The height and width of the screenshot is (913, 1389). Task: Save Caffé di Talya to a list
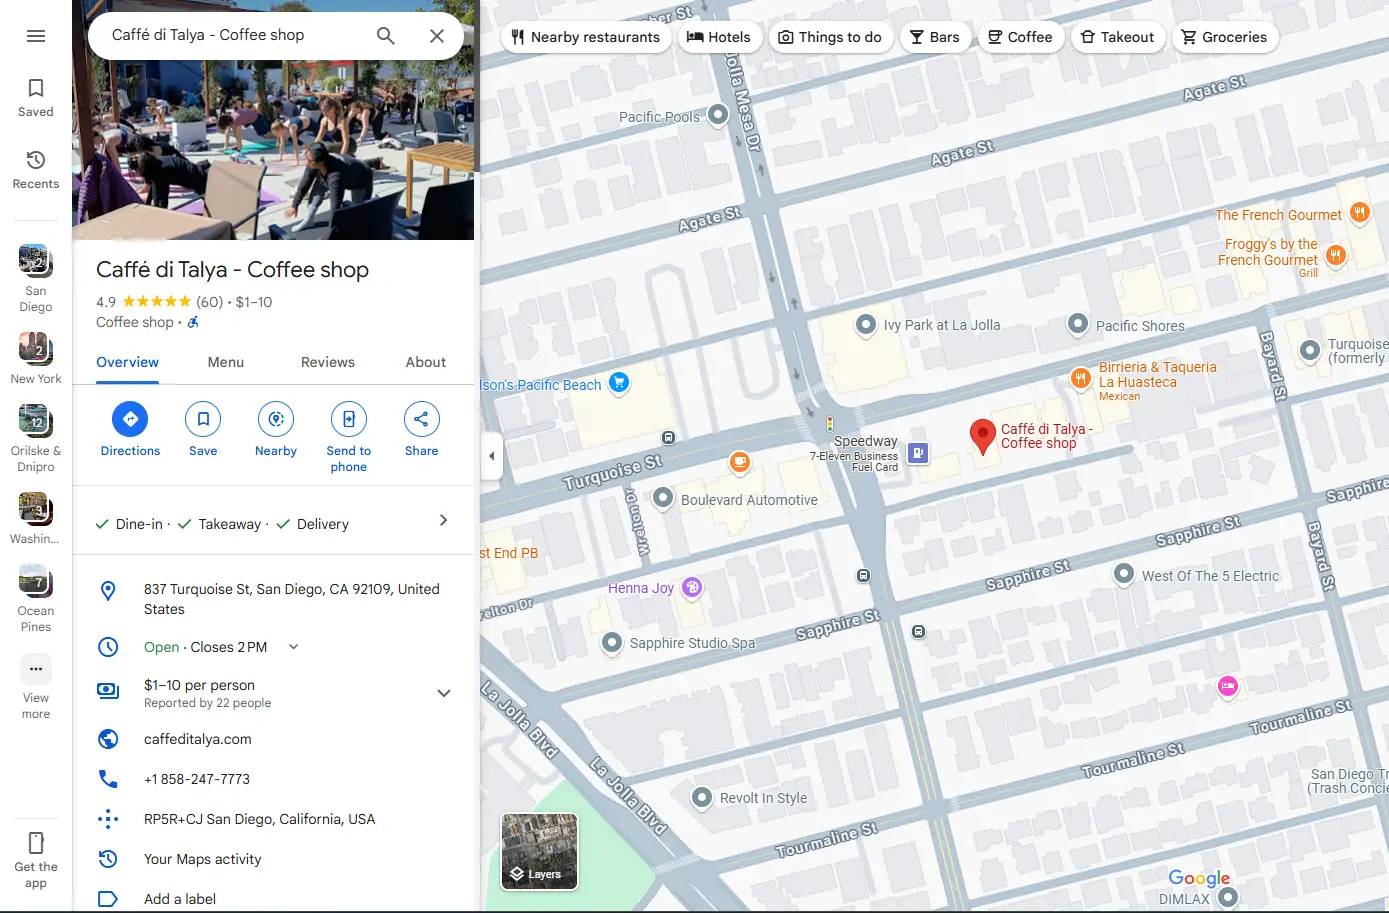(x=202, y=419)
